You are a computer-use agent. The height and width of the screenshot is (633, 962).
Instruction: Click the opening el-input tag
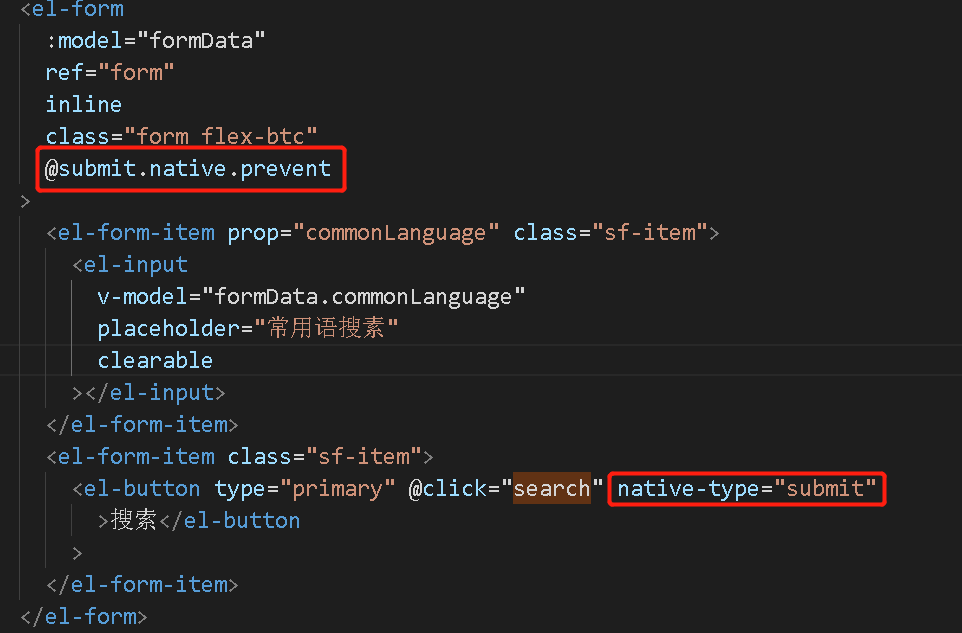click(135, 264)
